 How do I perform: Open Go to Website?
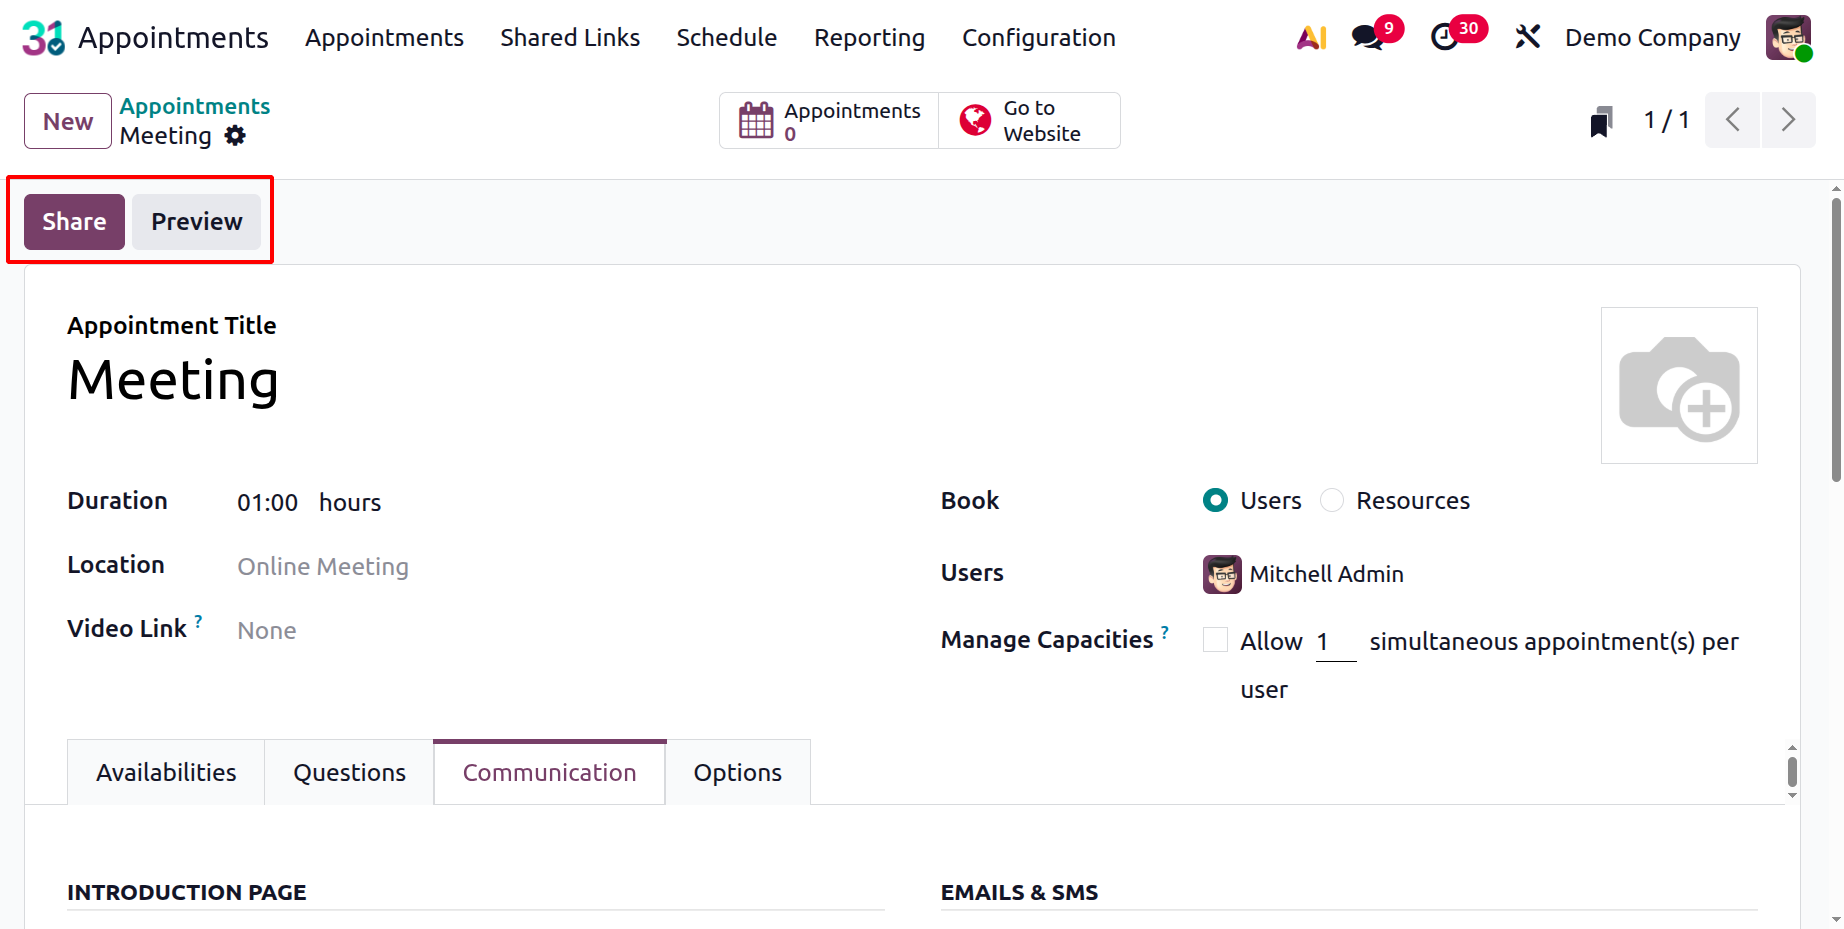[1030, 120]
